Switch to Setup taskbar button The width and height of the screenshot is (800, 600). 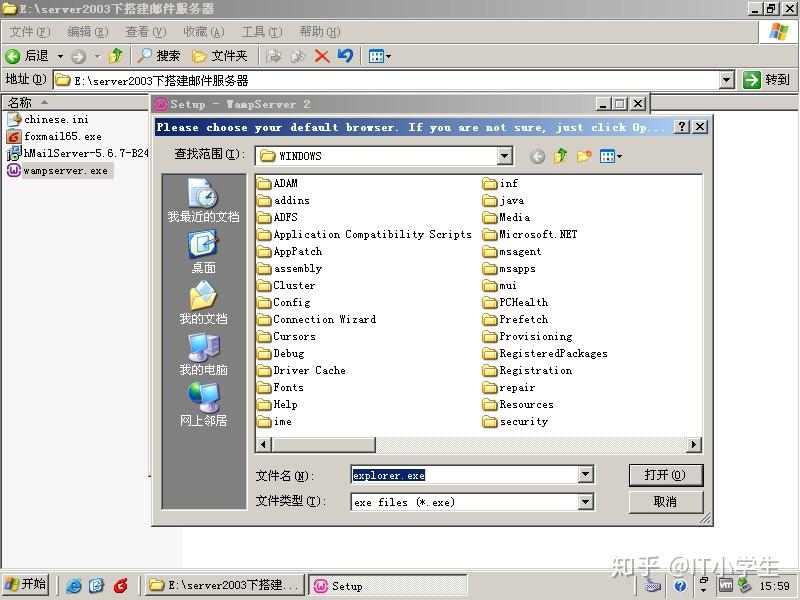coord(388,585)
